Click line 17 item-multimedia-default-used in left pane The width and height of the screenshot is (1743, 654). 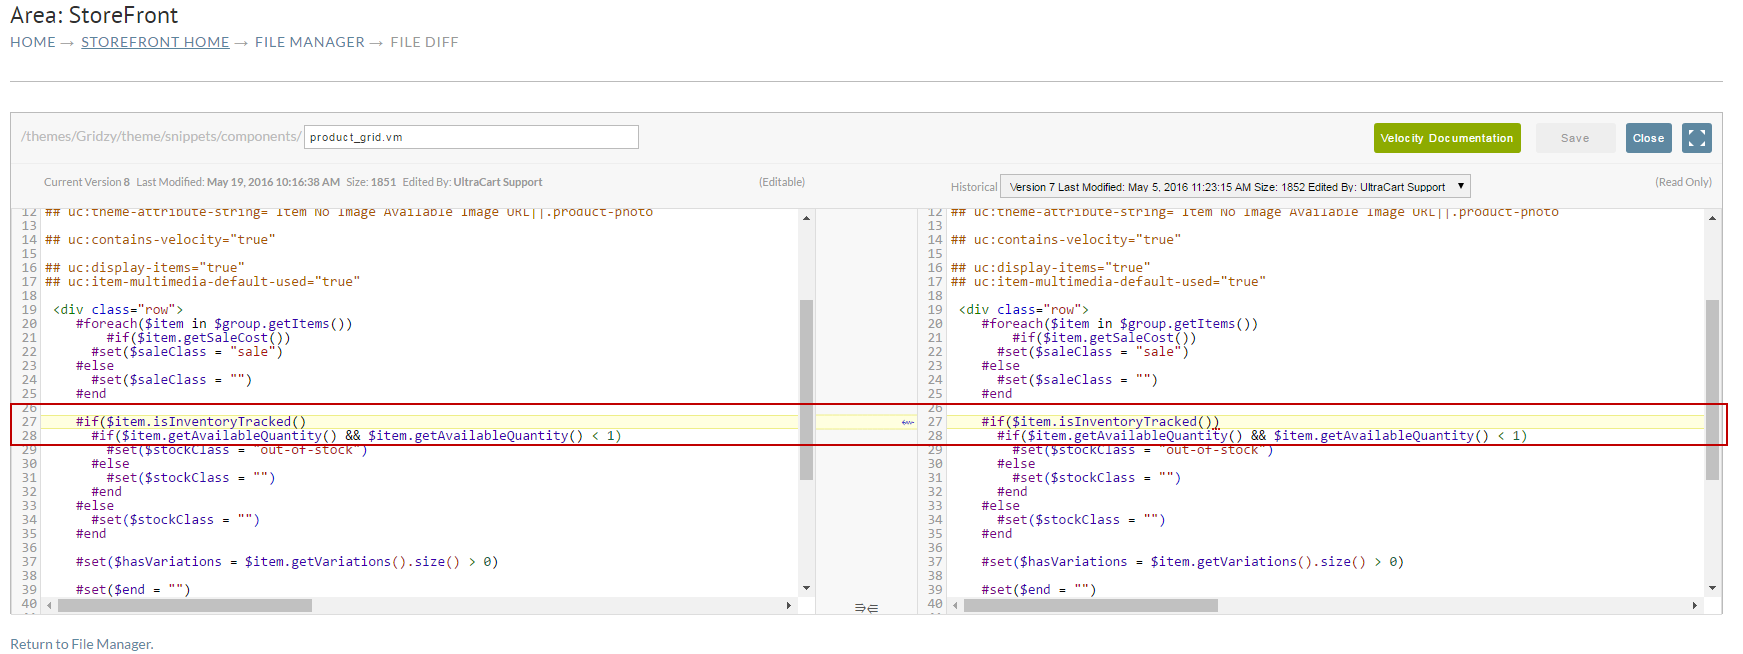(x=202, y=282)
